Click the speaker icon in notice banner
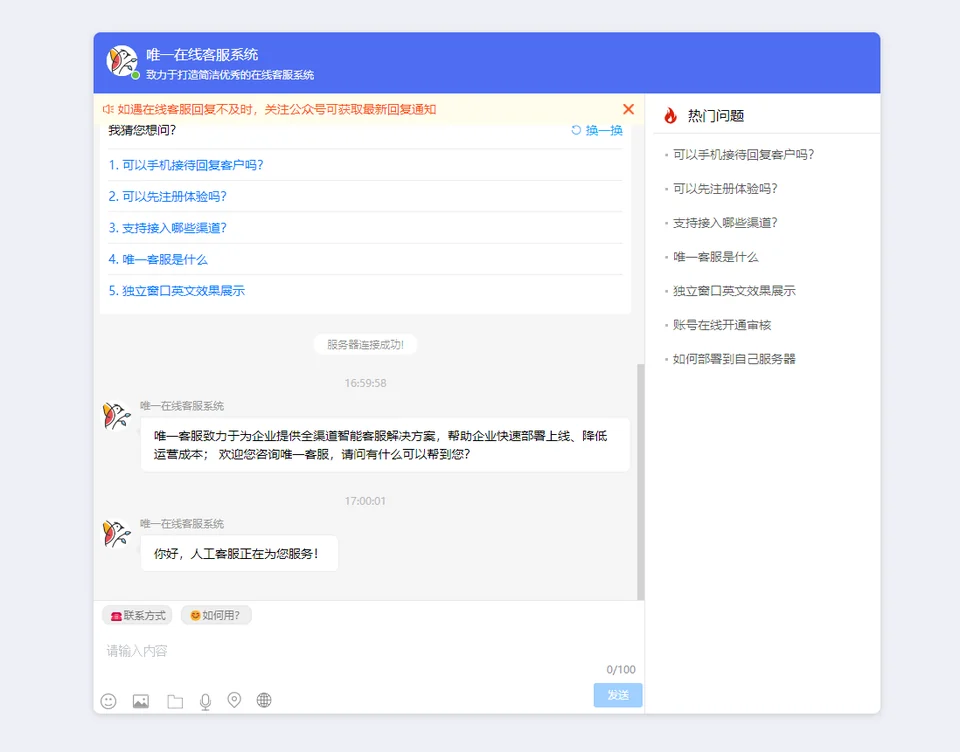 (x=108, y=109)
